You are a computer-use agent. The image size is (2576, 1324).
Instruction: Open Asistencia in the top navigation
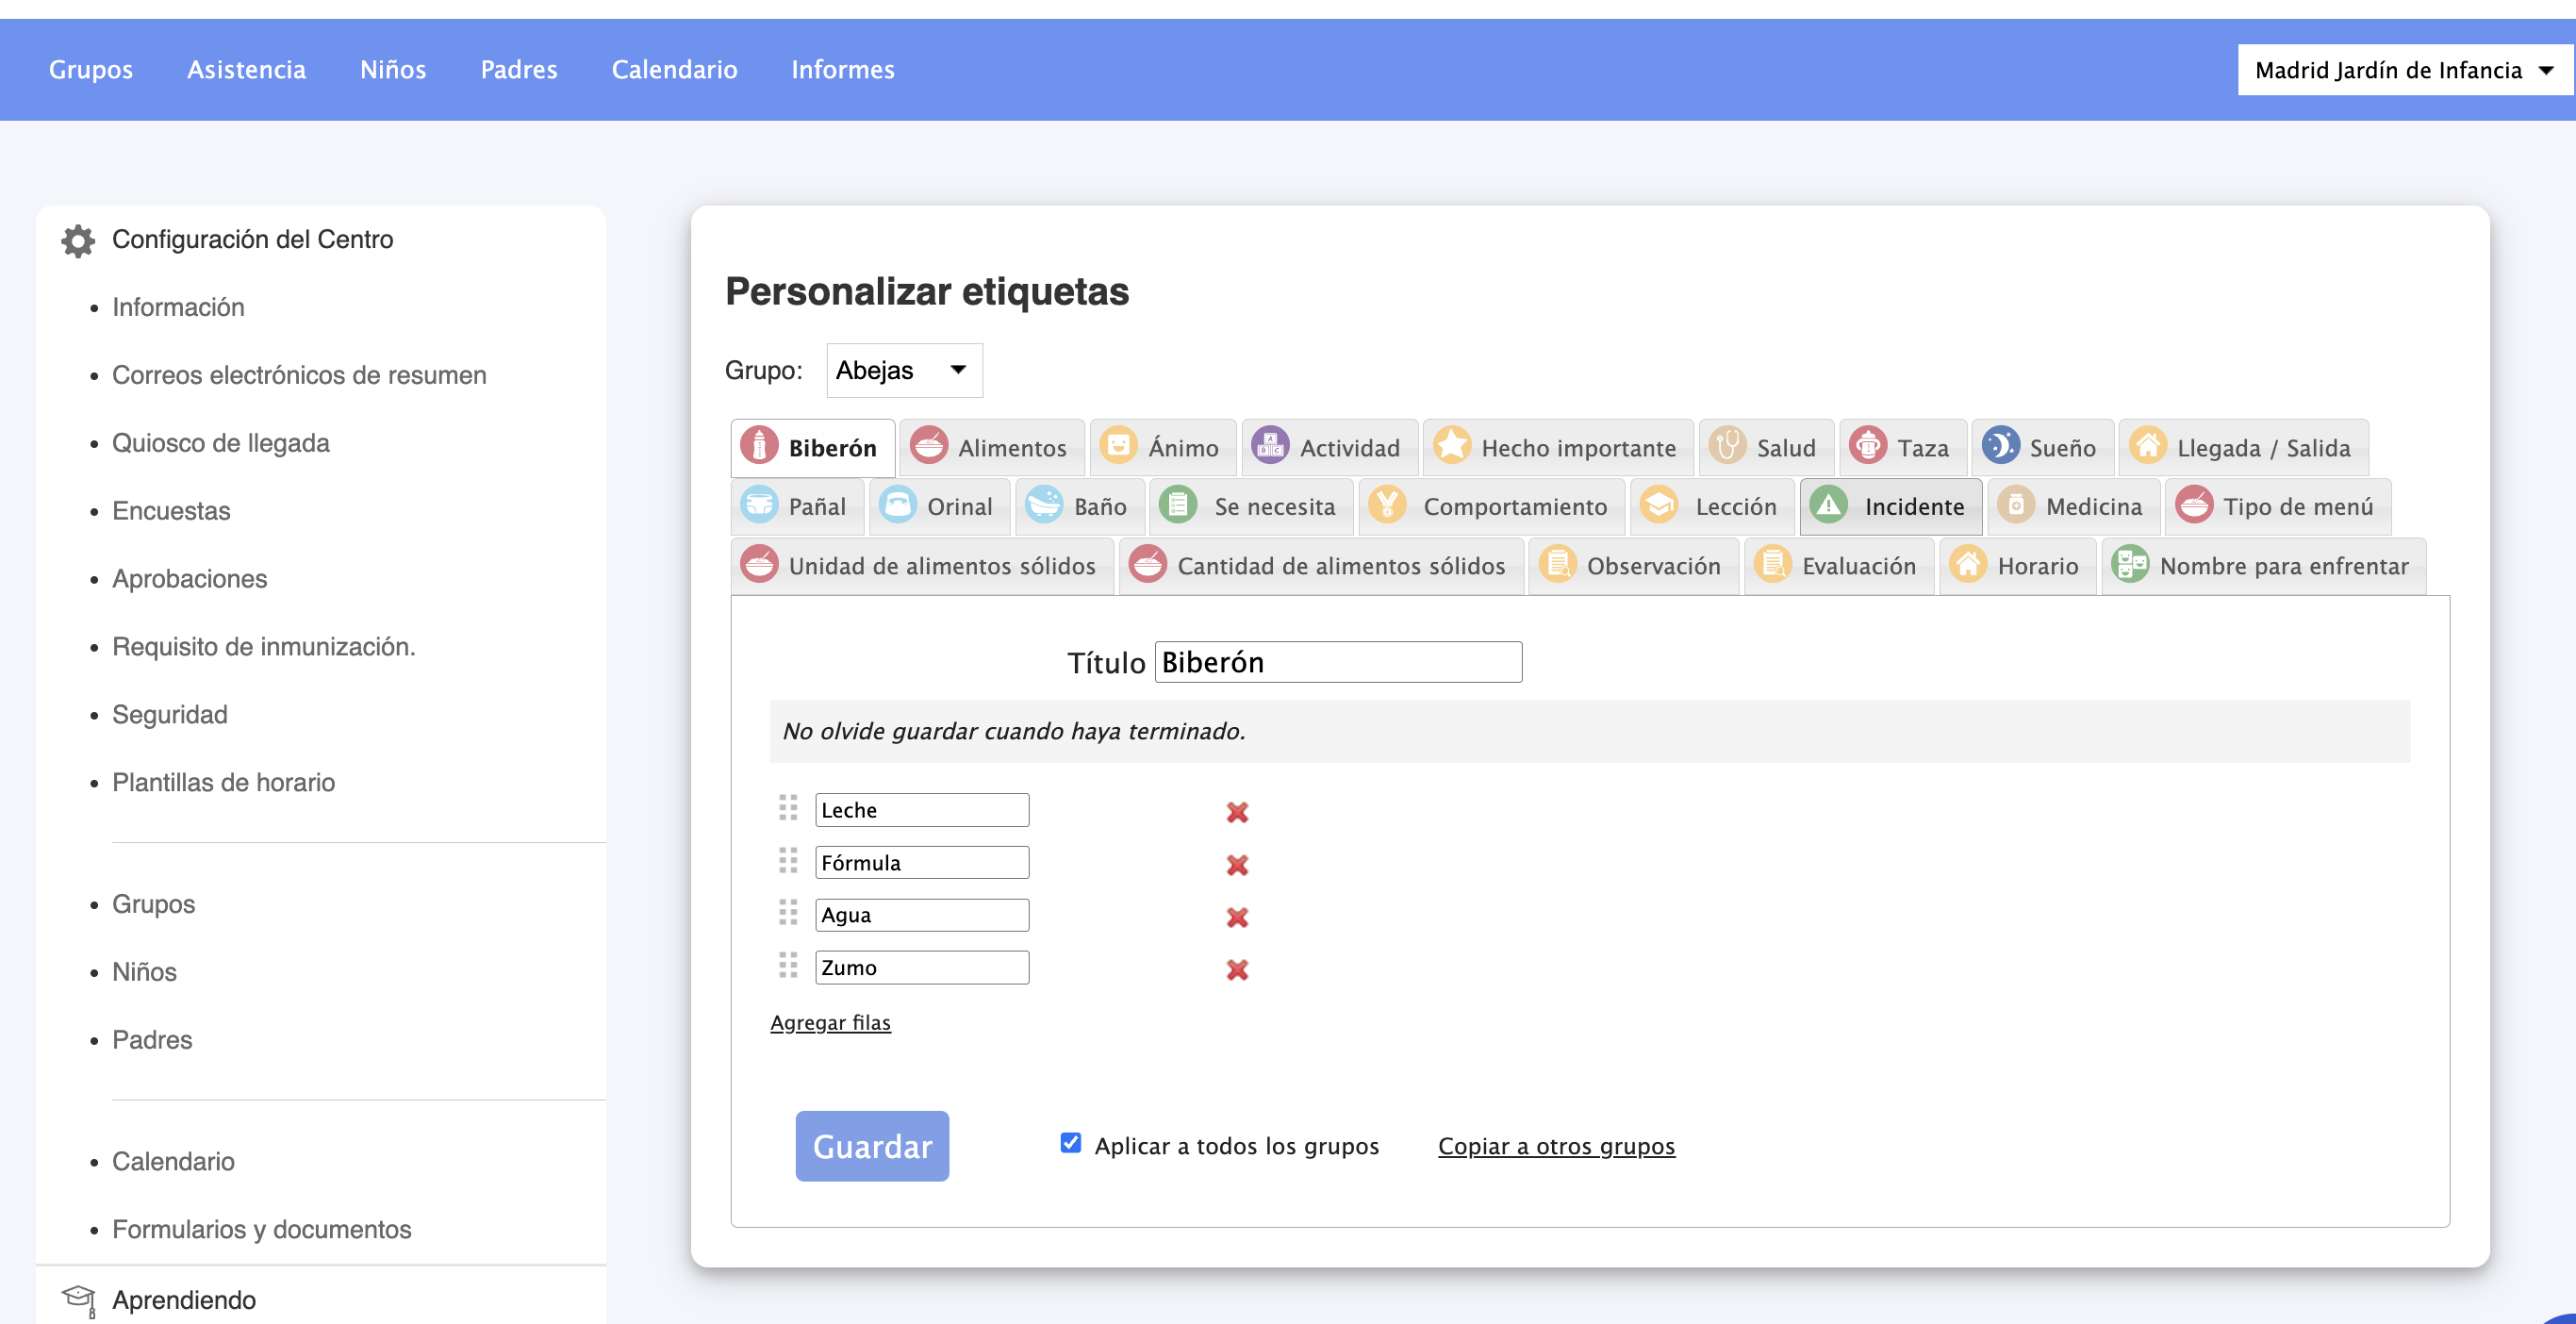tap(246, 69)
